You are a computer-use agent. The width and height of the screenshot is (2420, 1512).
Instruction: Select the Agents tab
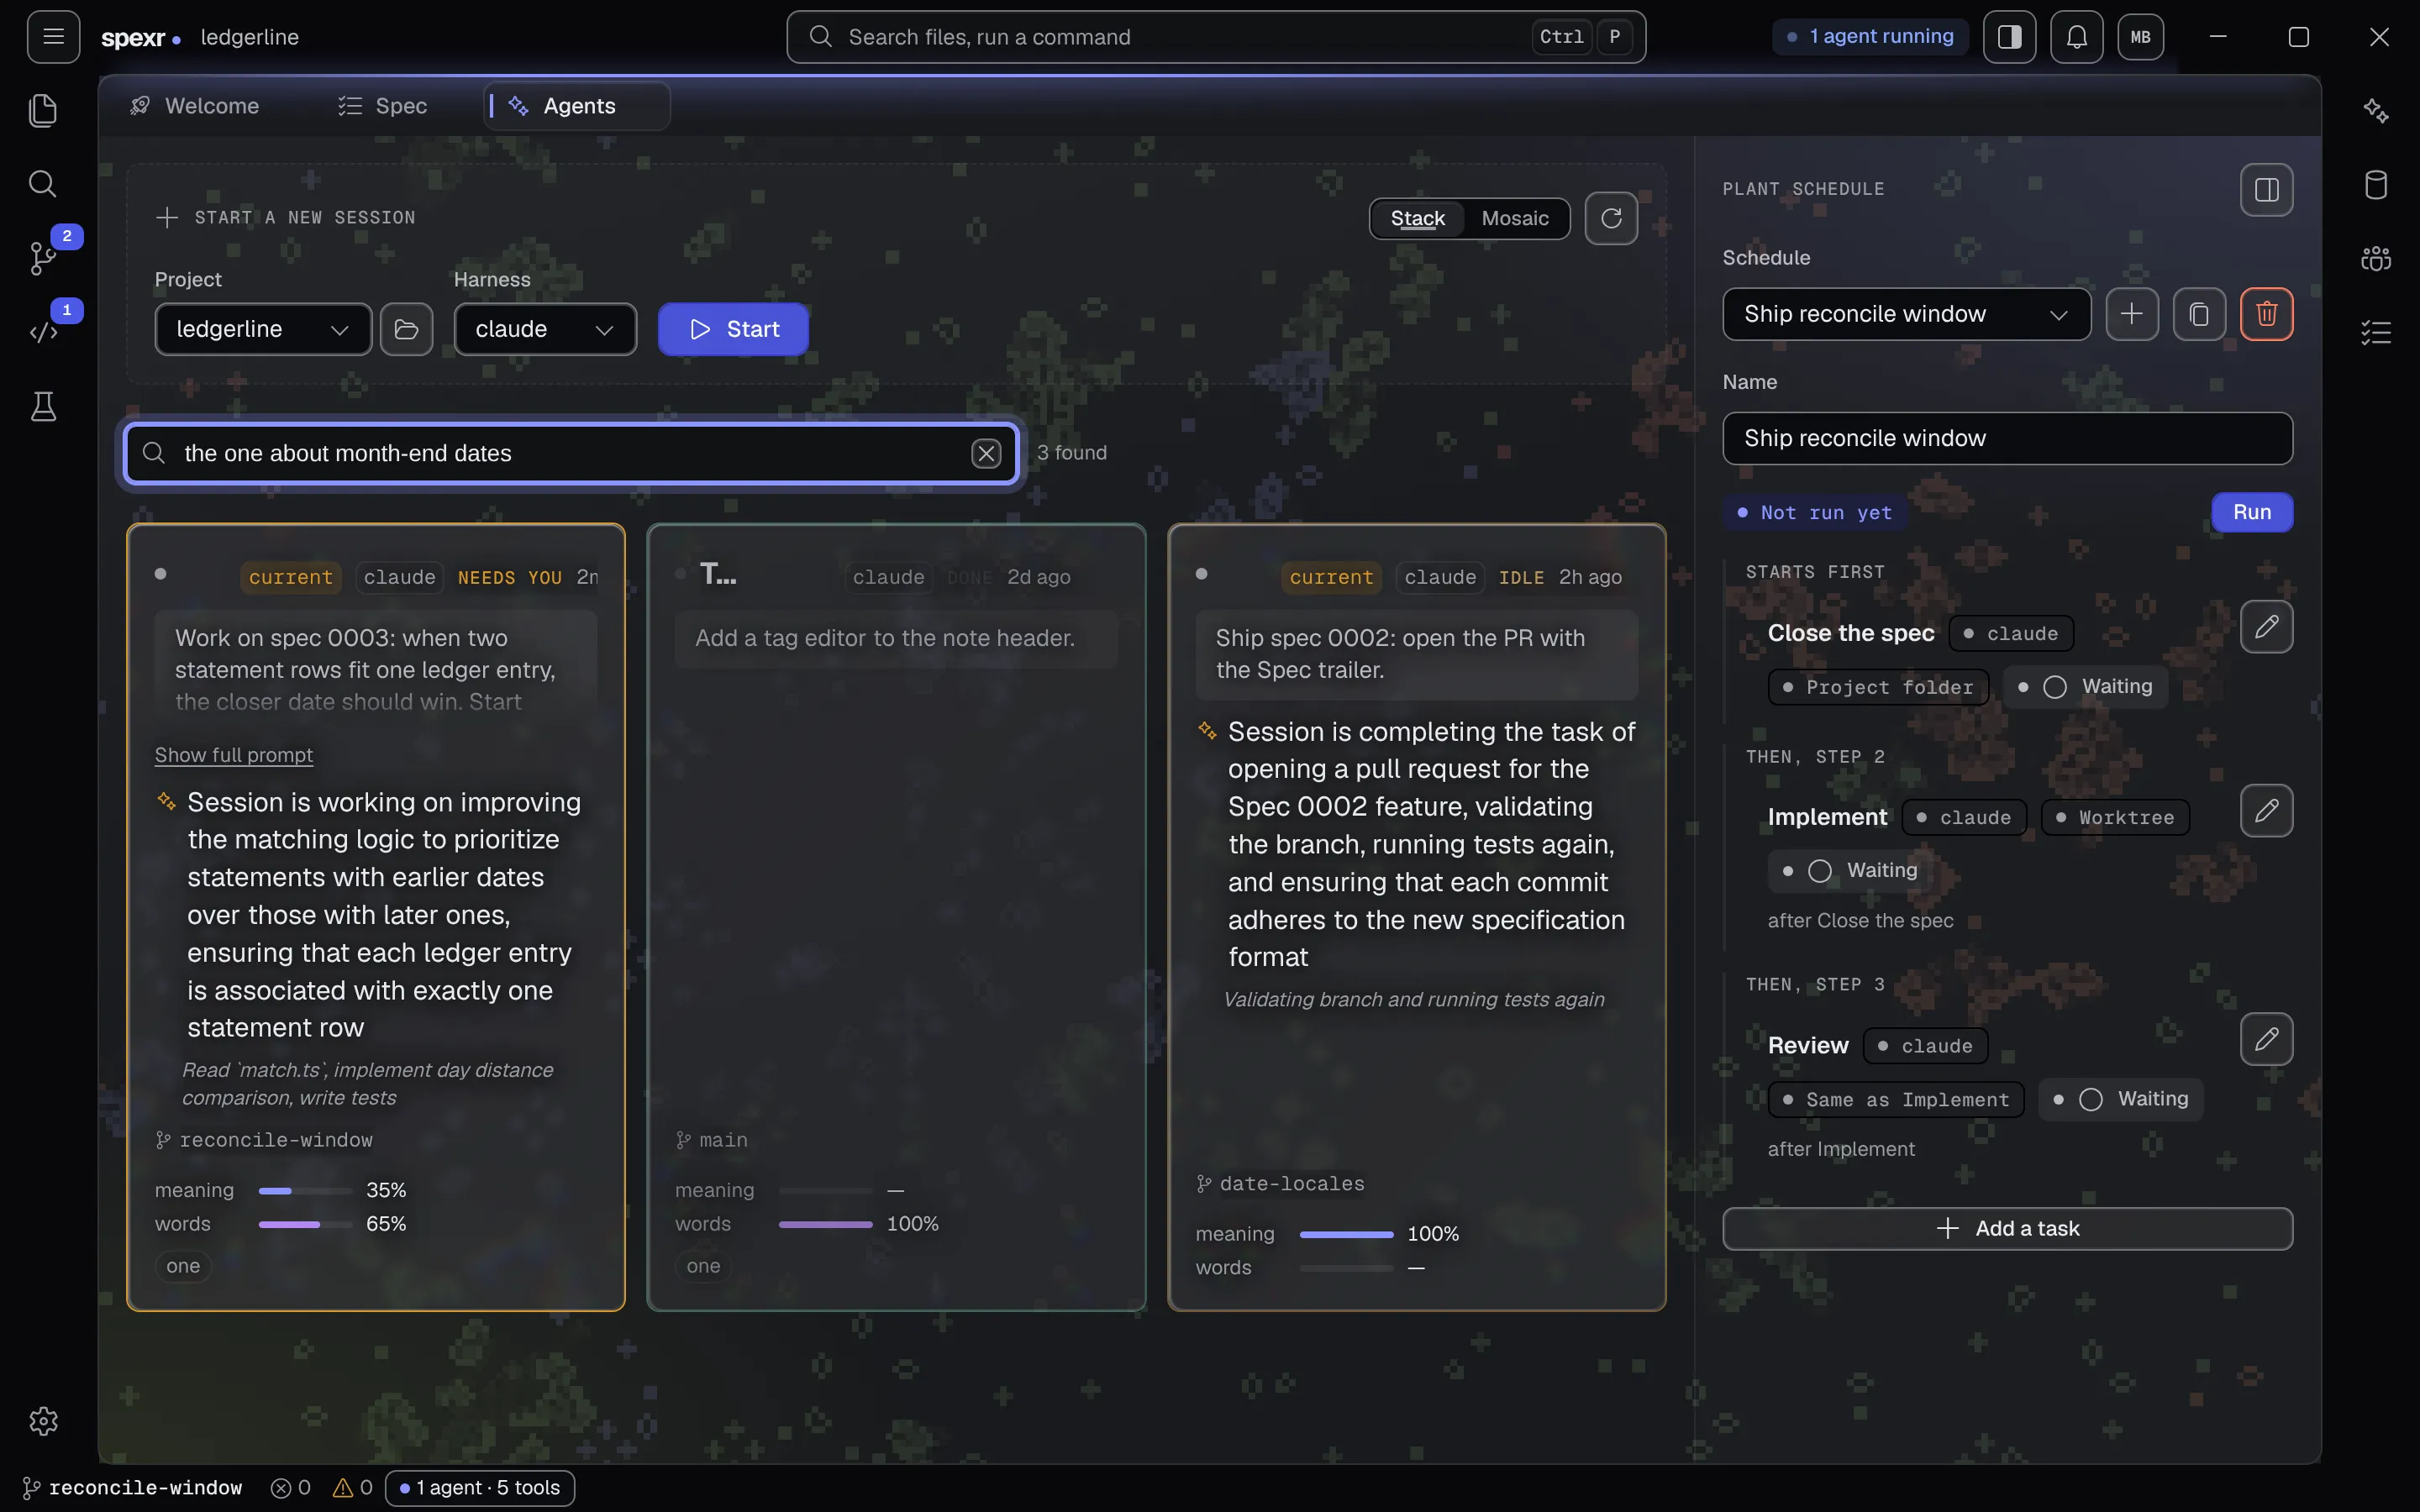(x=576, y=106)
